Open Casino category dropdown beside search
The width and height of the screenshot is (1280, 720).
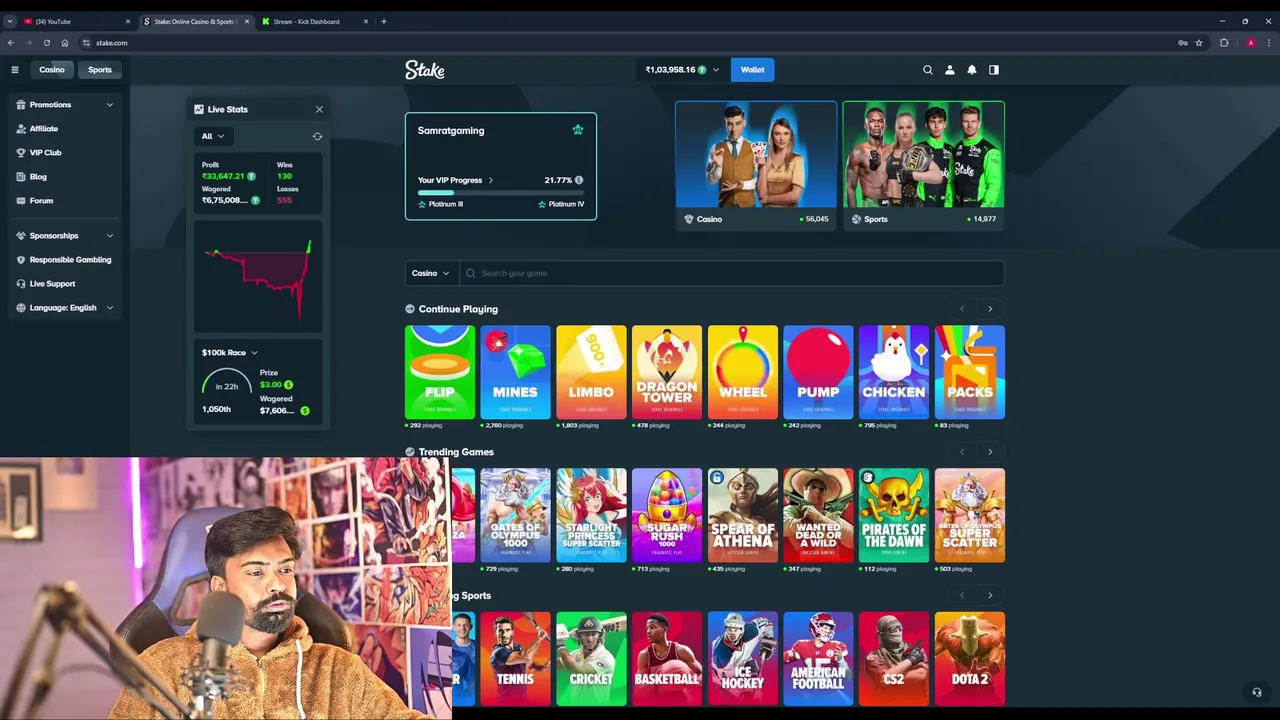[x=430, y=273]
